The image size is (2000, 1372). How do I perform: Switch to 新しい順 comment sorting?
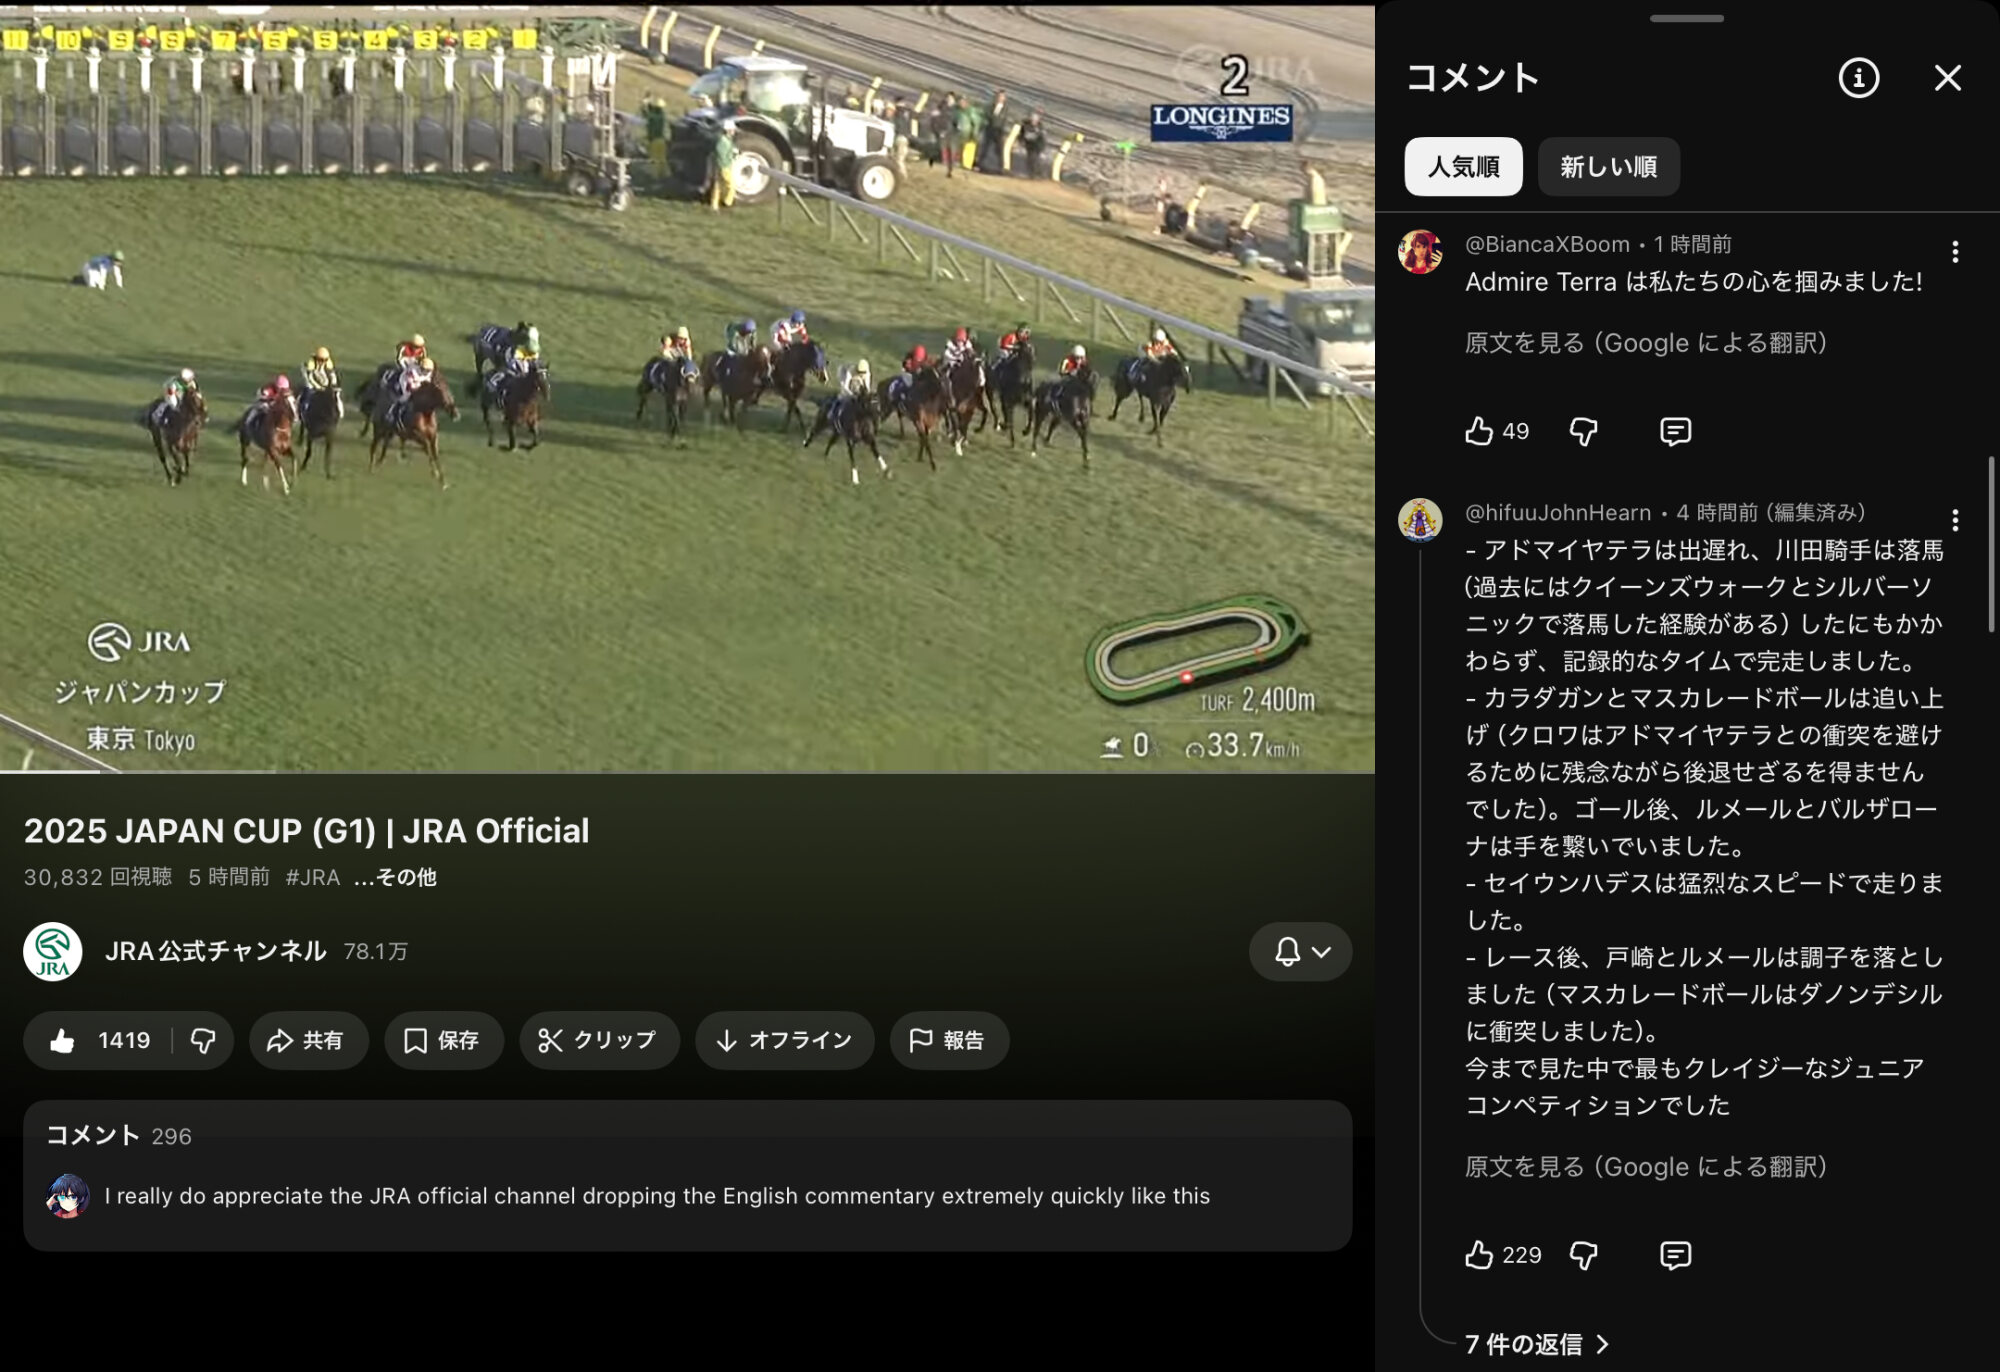point(1608,167)
